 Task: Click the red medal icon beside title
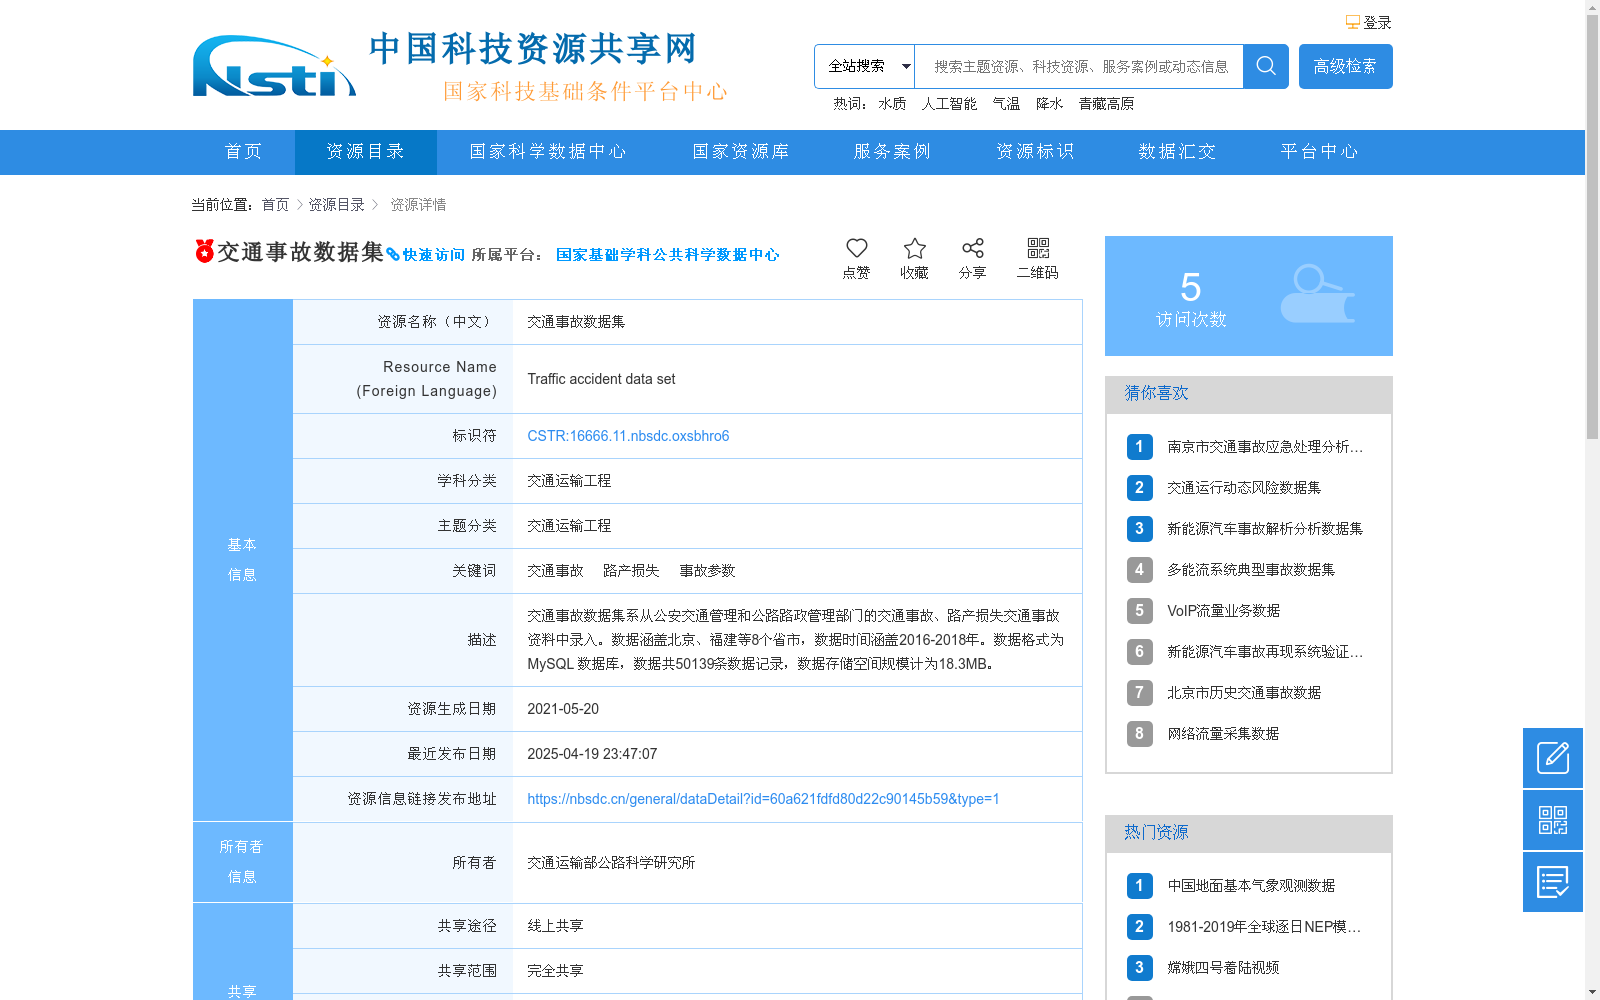204,251
